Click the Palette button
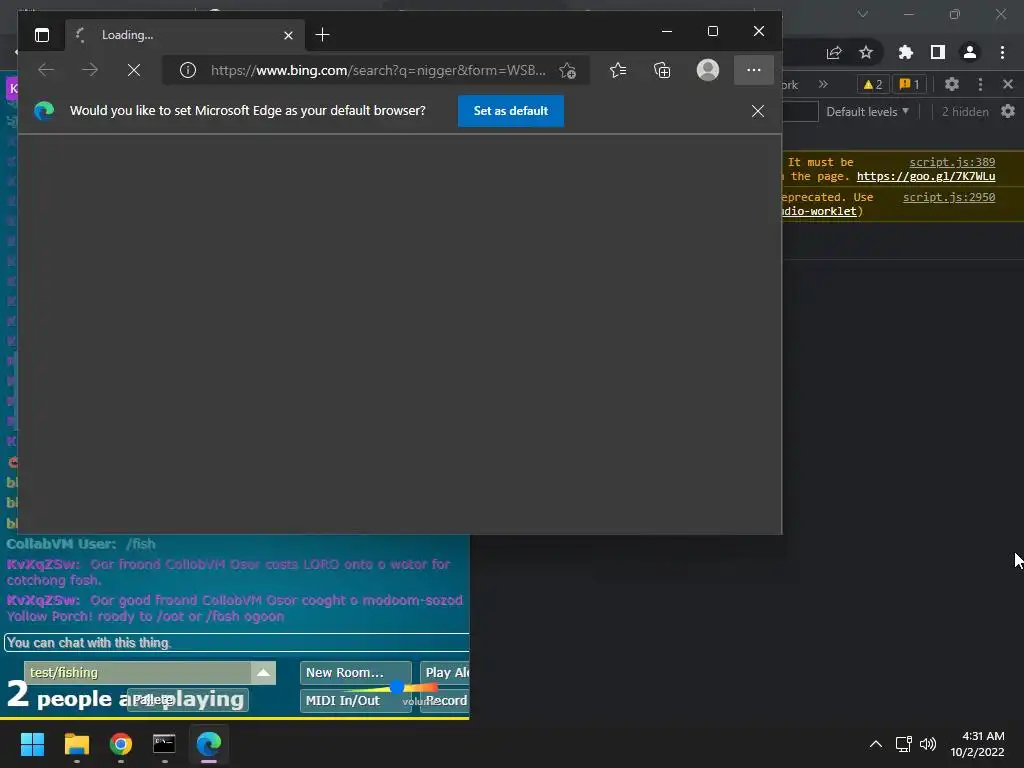 pyautogui.click(x=187, y=699)
